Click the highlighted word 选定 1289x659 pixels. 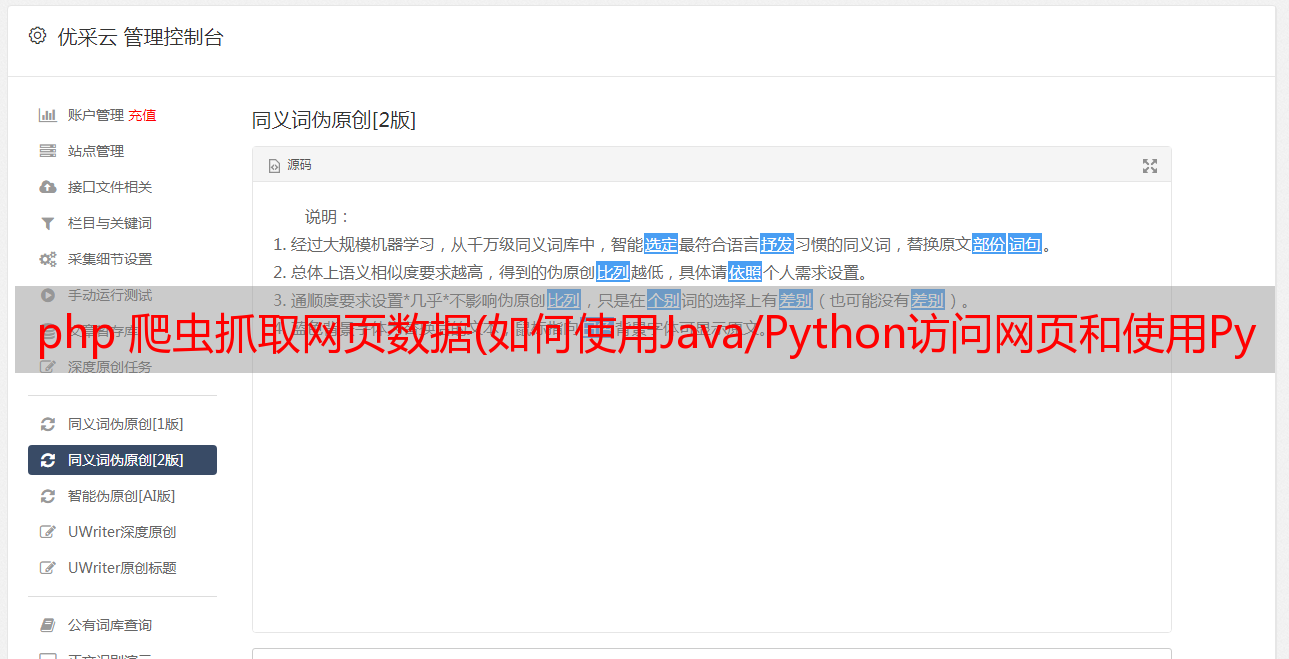(661, 244)
